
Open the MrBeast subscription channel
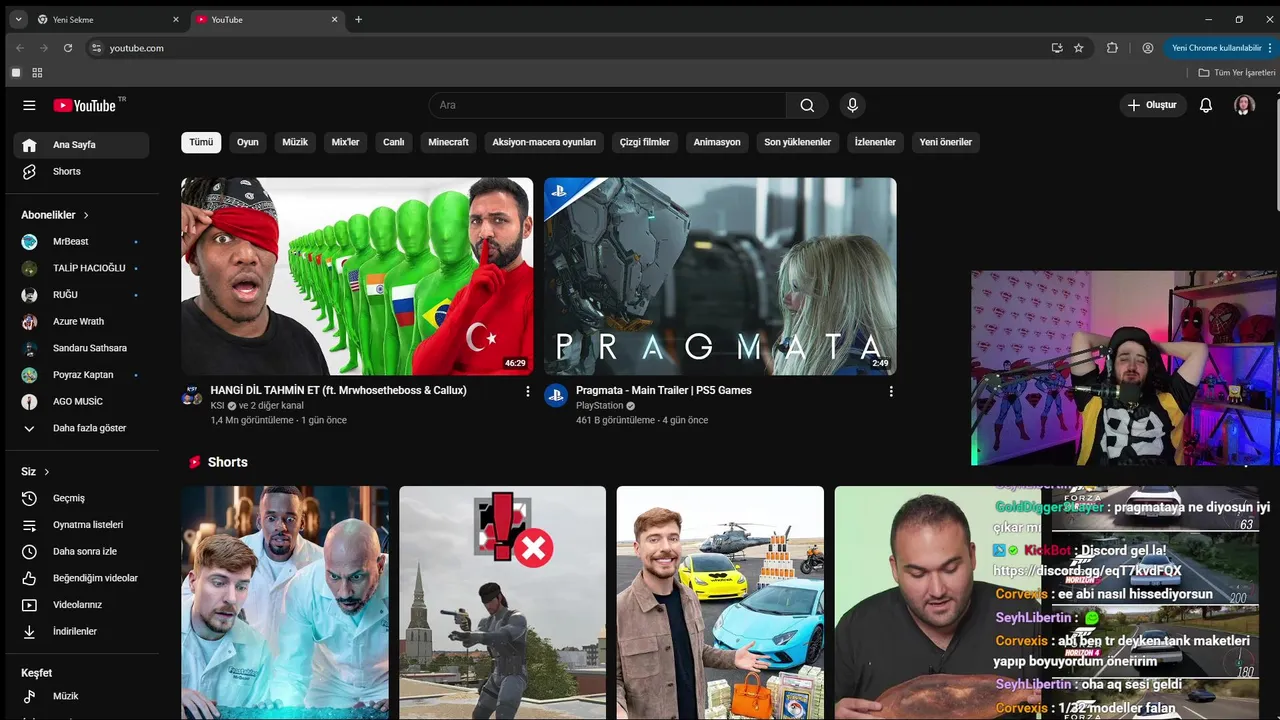coord(81,241)
